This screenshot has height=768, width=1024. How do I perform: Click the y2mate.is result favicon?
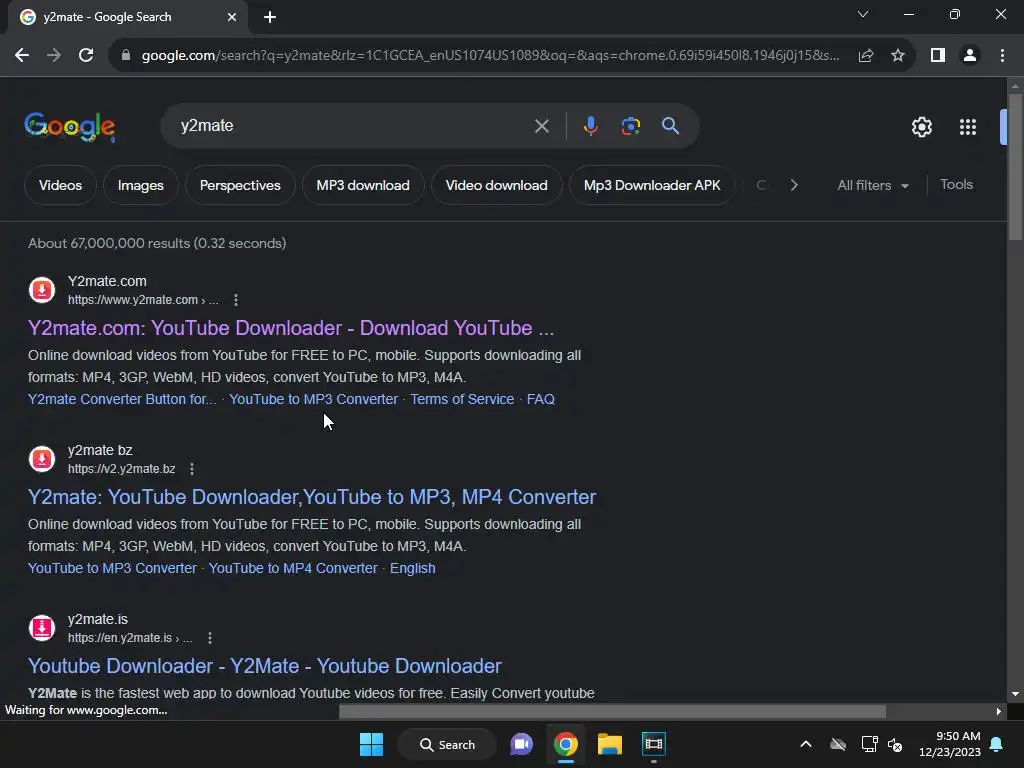(42, 628)
